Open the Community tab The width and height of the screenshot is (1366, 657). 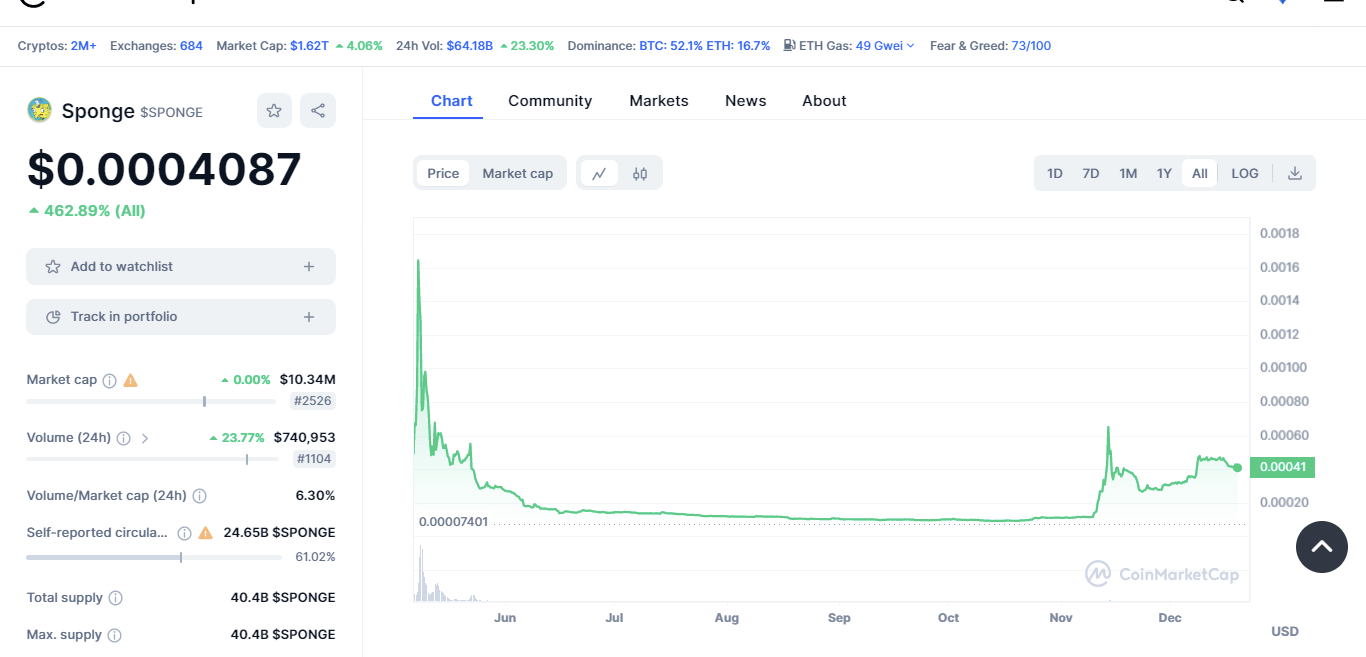tap(550, 101)
